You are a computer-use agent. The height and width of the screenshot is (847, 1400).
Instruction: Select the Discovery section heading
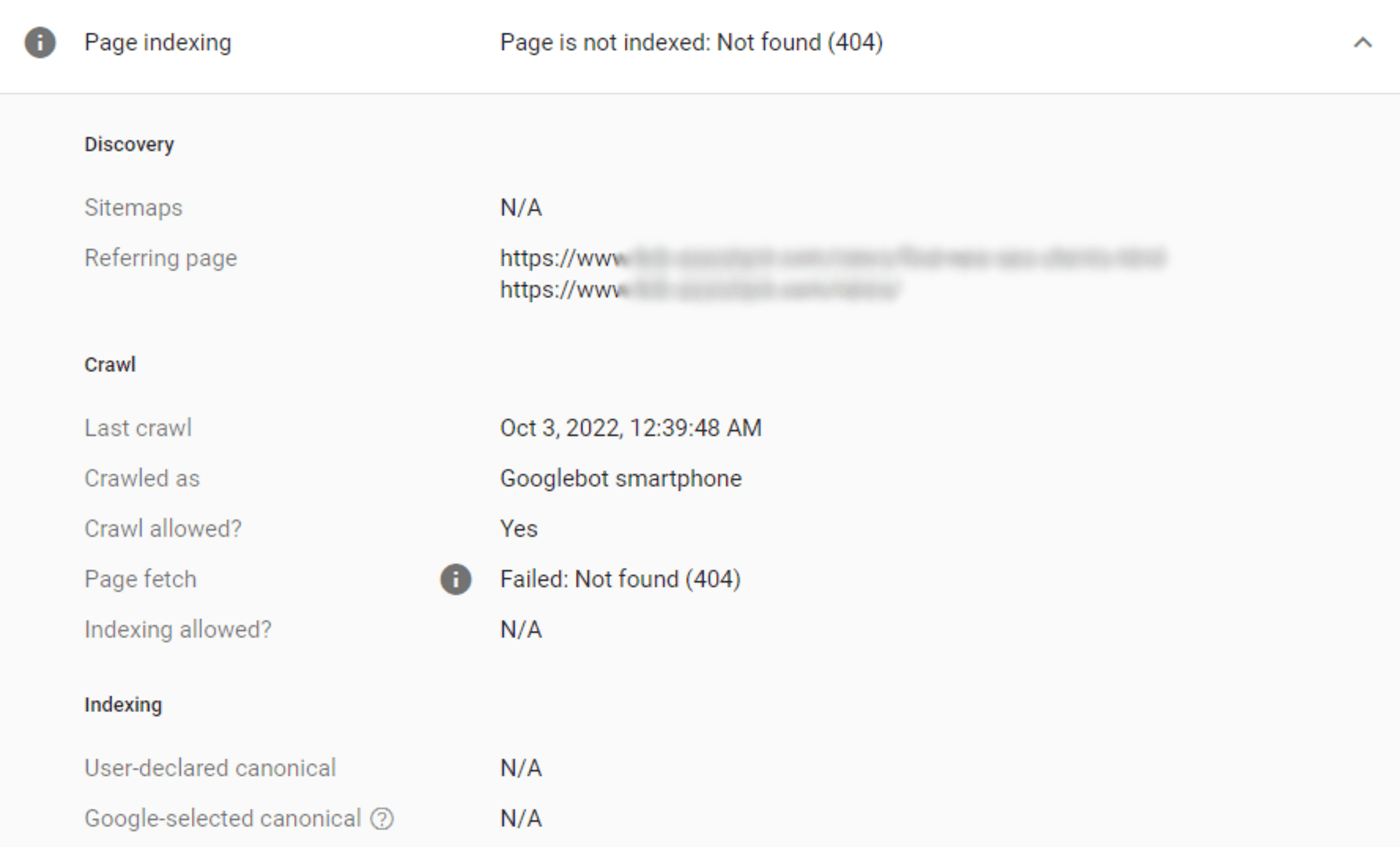tap(128, 144)
